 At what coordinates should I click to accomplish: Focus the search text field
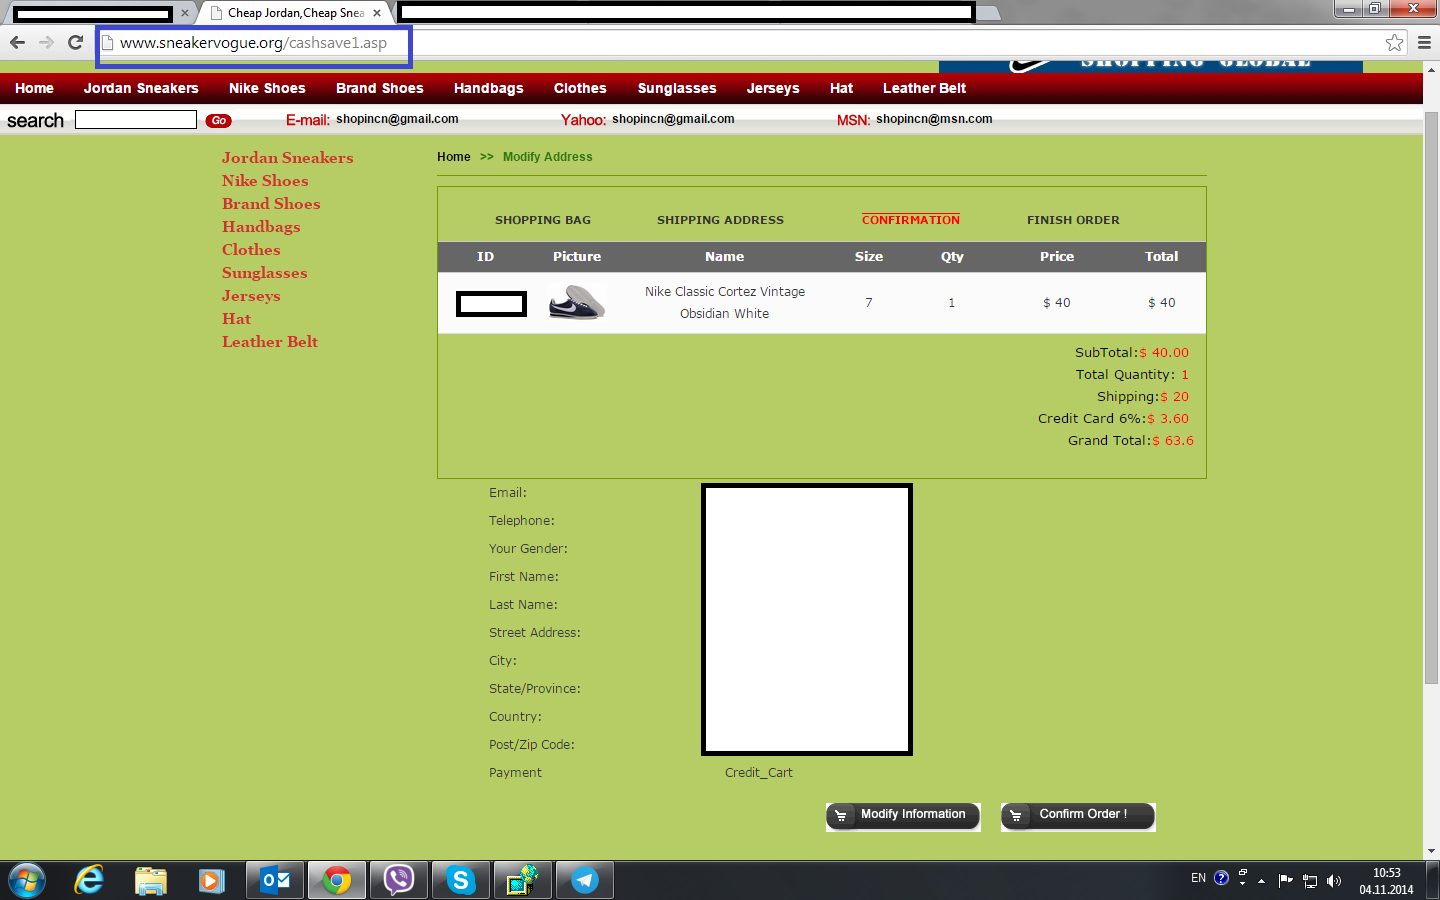(136, 120)
